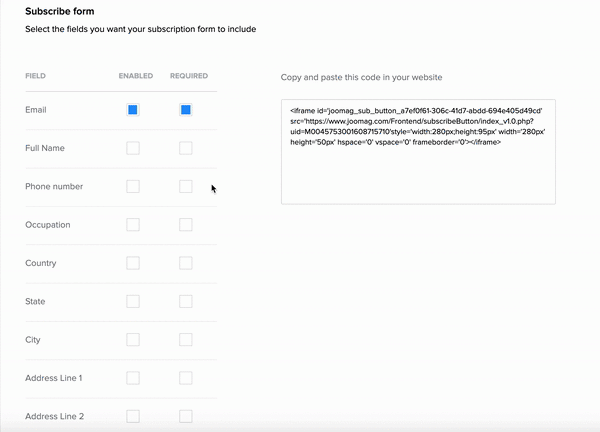
Task: Mark Occupation as required
Action: click(x=186, y=225)
